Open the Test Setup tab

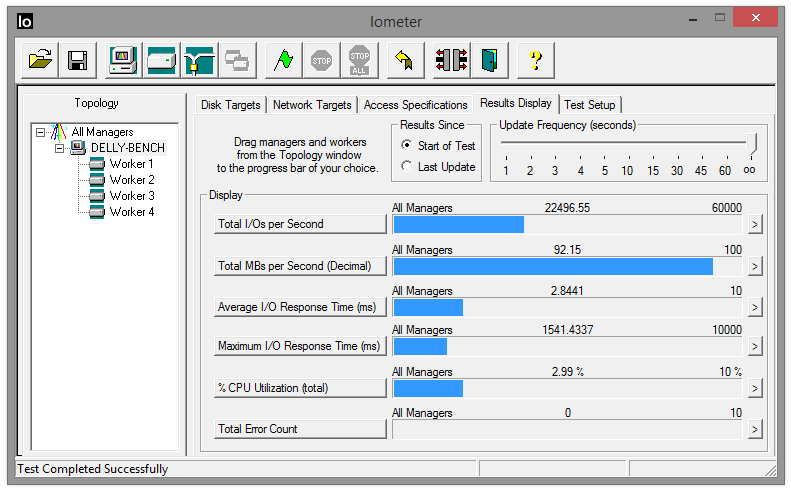click(590, 105)
